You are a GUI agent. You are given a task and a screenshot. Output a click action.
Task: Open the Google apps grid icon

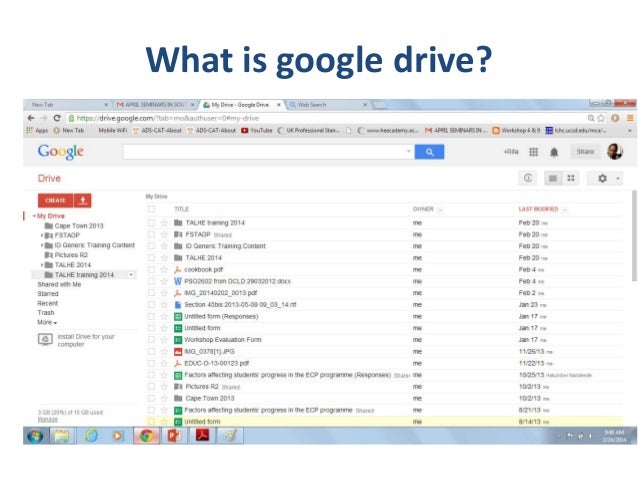tap(533, 152)
